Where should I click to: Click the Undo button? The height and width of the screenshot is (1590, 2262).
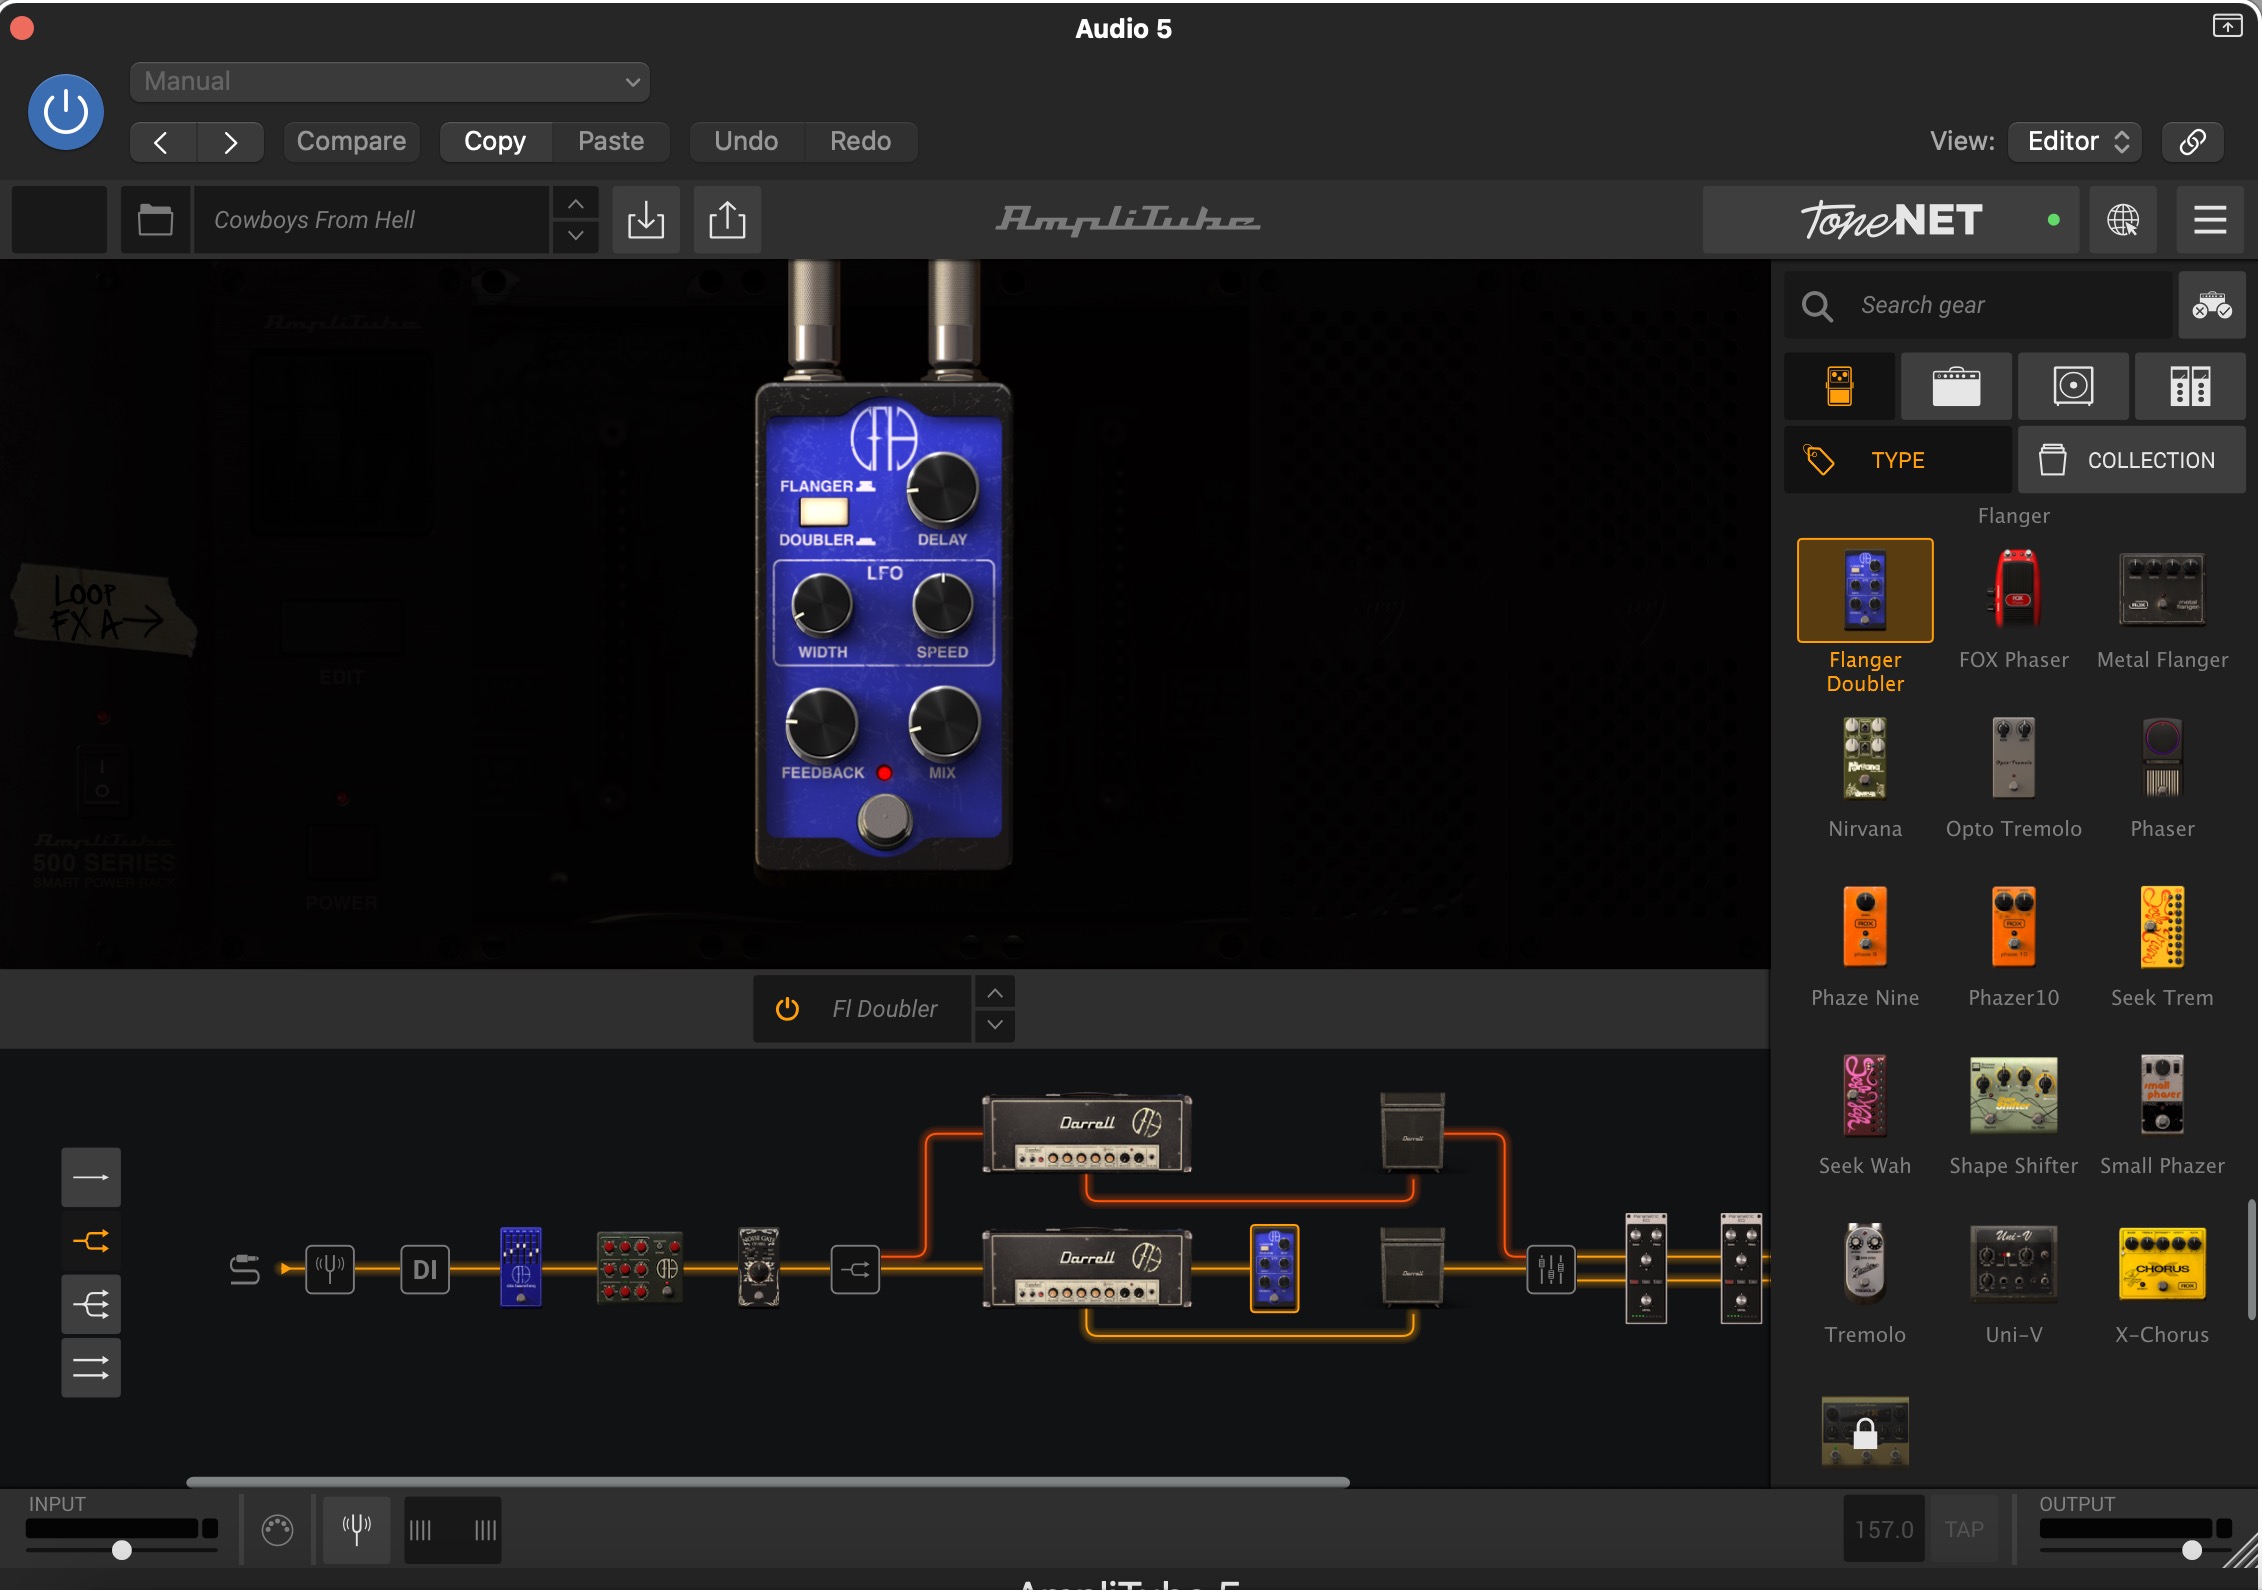746,141
